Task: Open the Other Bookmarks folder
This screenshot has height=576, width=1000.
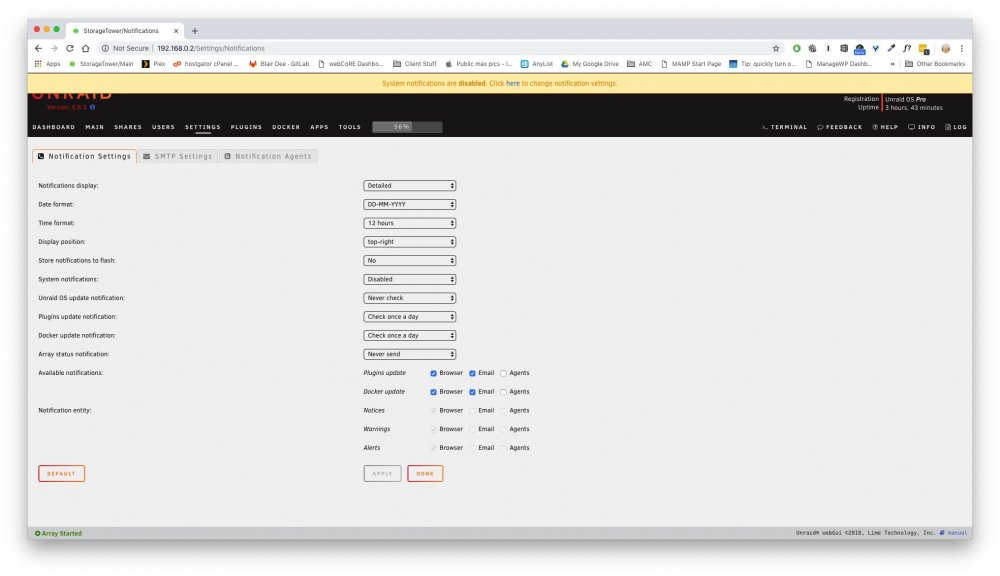Action: (935, 64)
